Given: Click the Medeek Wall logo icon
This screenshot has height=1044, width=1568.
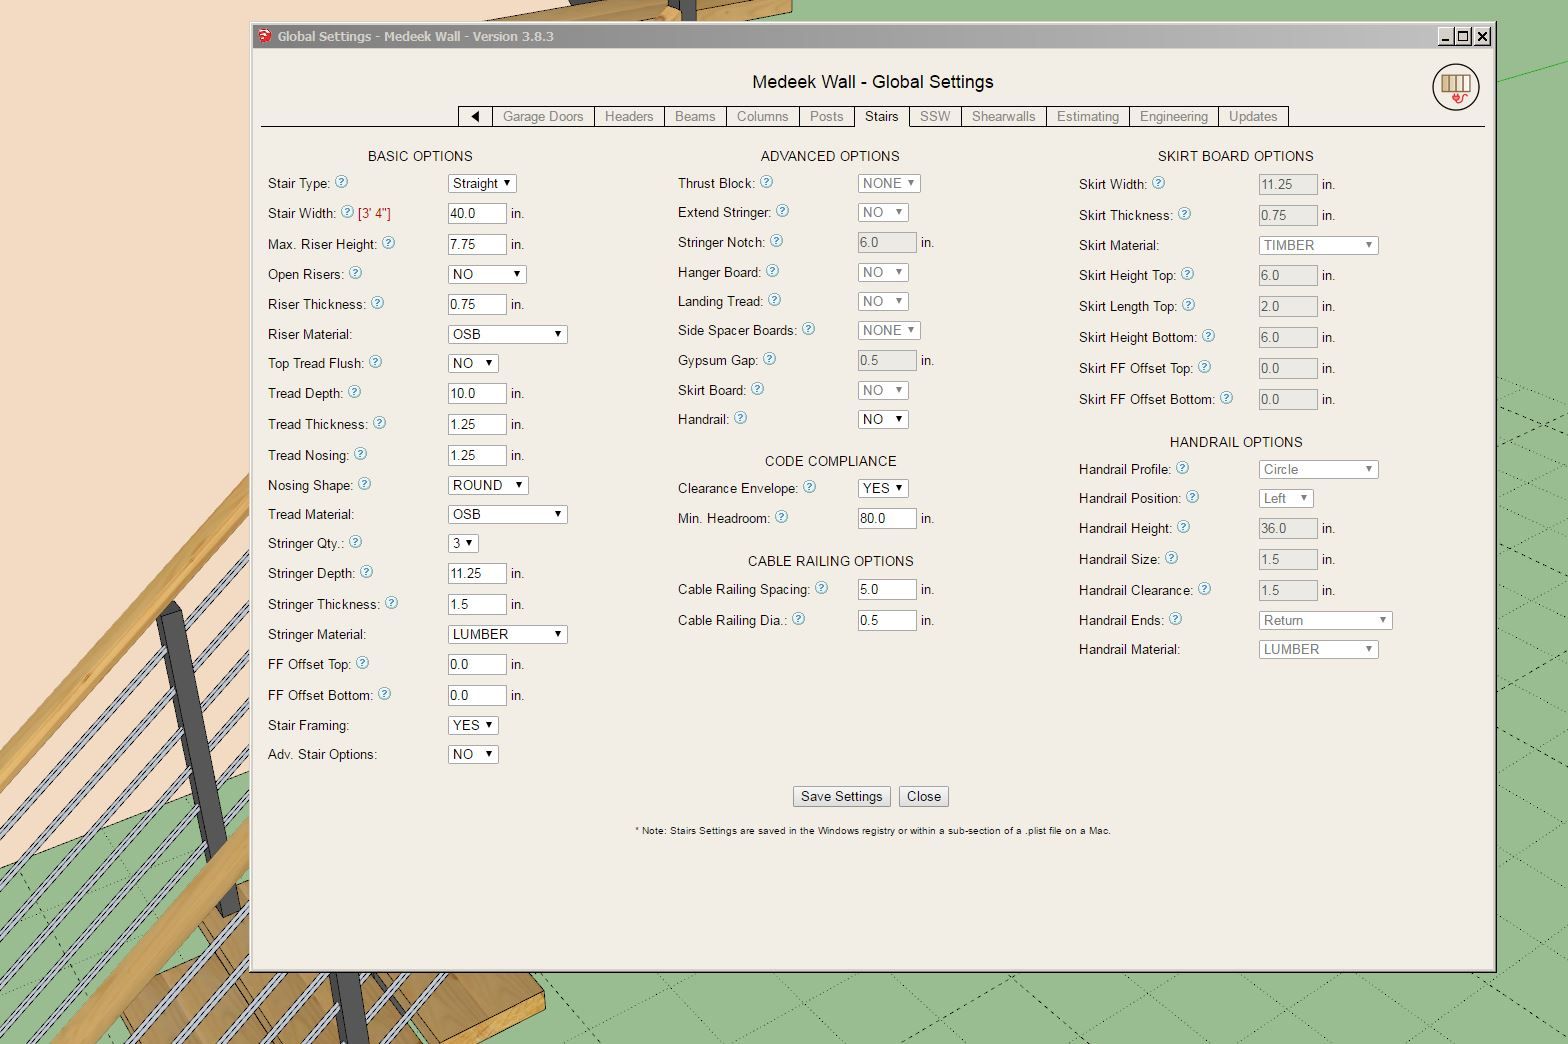Looking at the screenshot, I should tap(1455, 87).
